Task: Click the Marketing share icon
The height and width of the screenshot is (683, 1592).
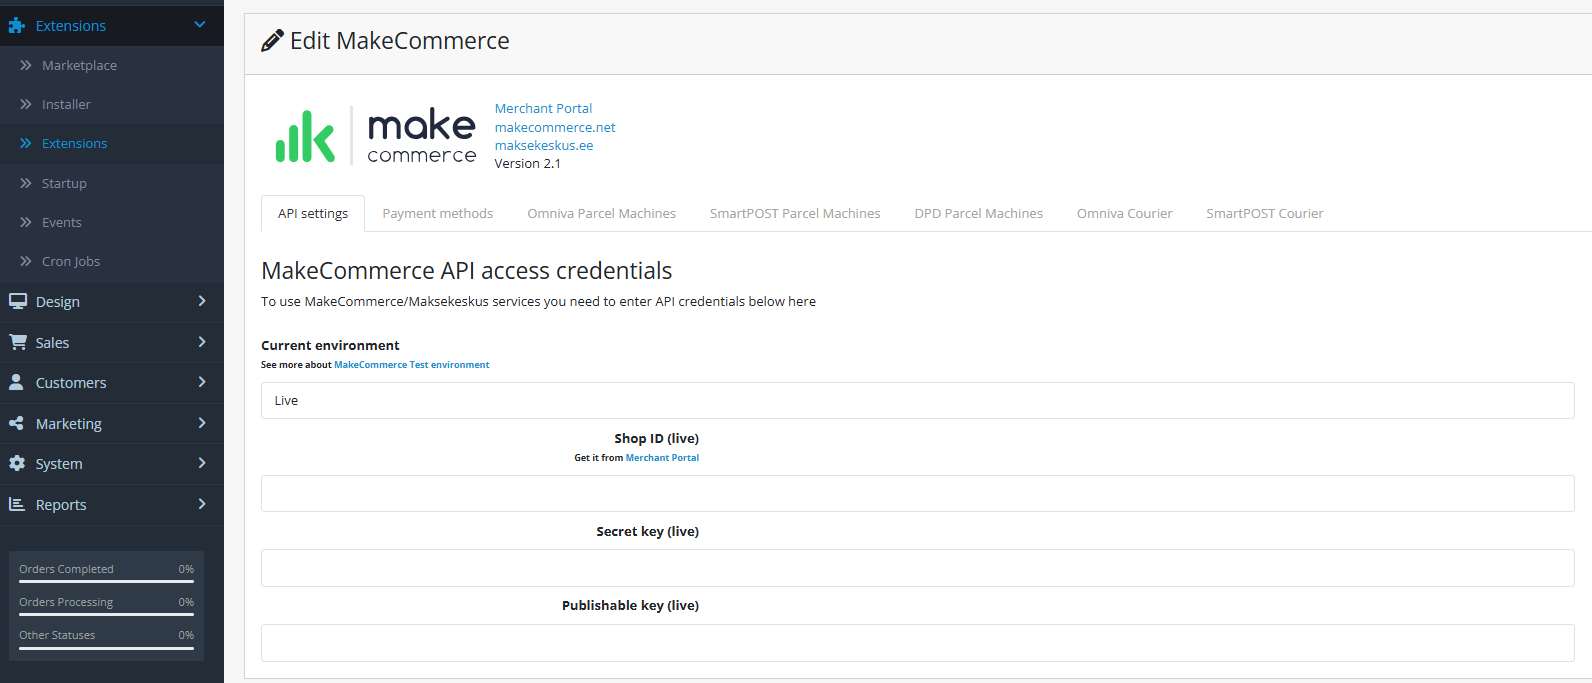Action: 17,423
